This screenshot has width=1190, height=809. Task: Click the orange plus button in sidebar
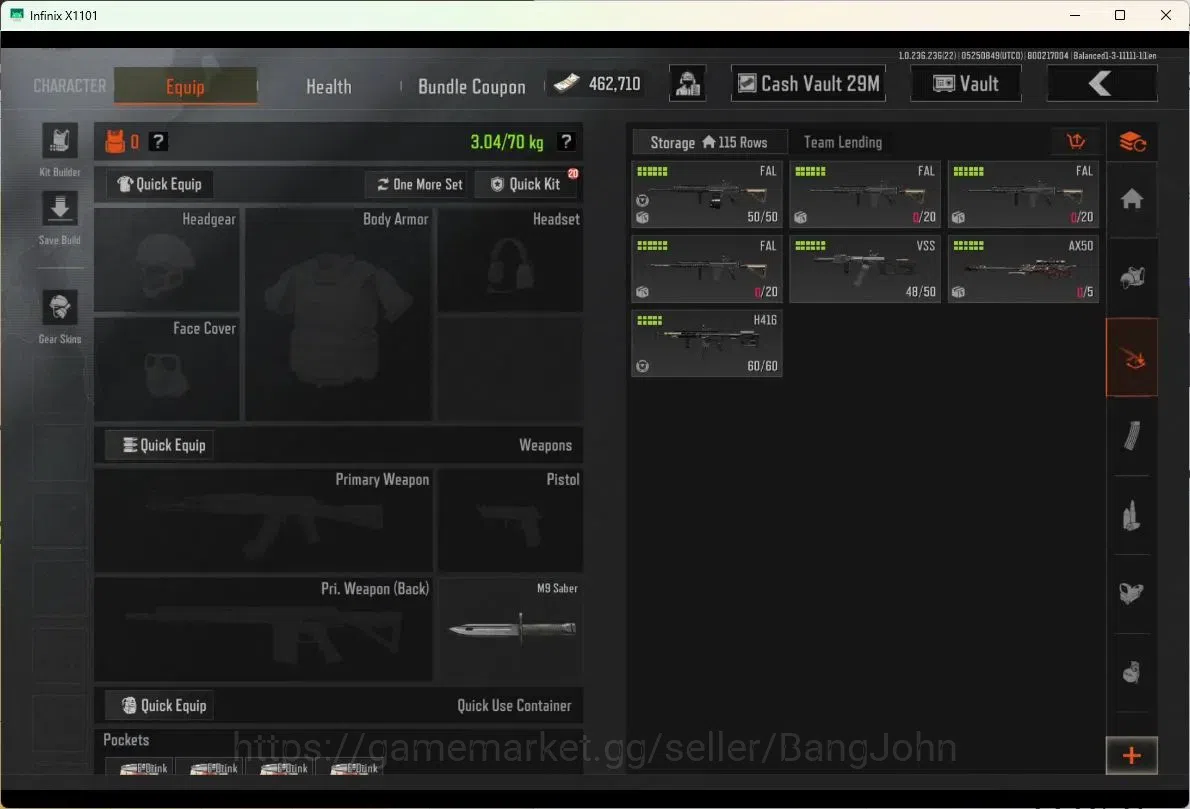[x=1132, y=756]
